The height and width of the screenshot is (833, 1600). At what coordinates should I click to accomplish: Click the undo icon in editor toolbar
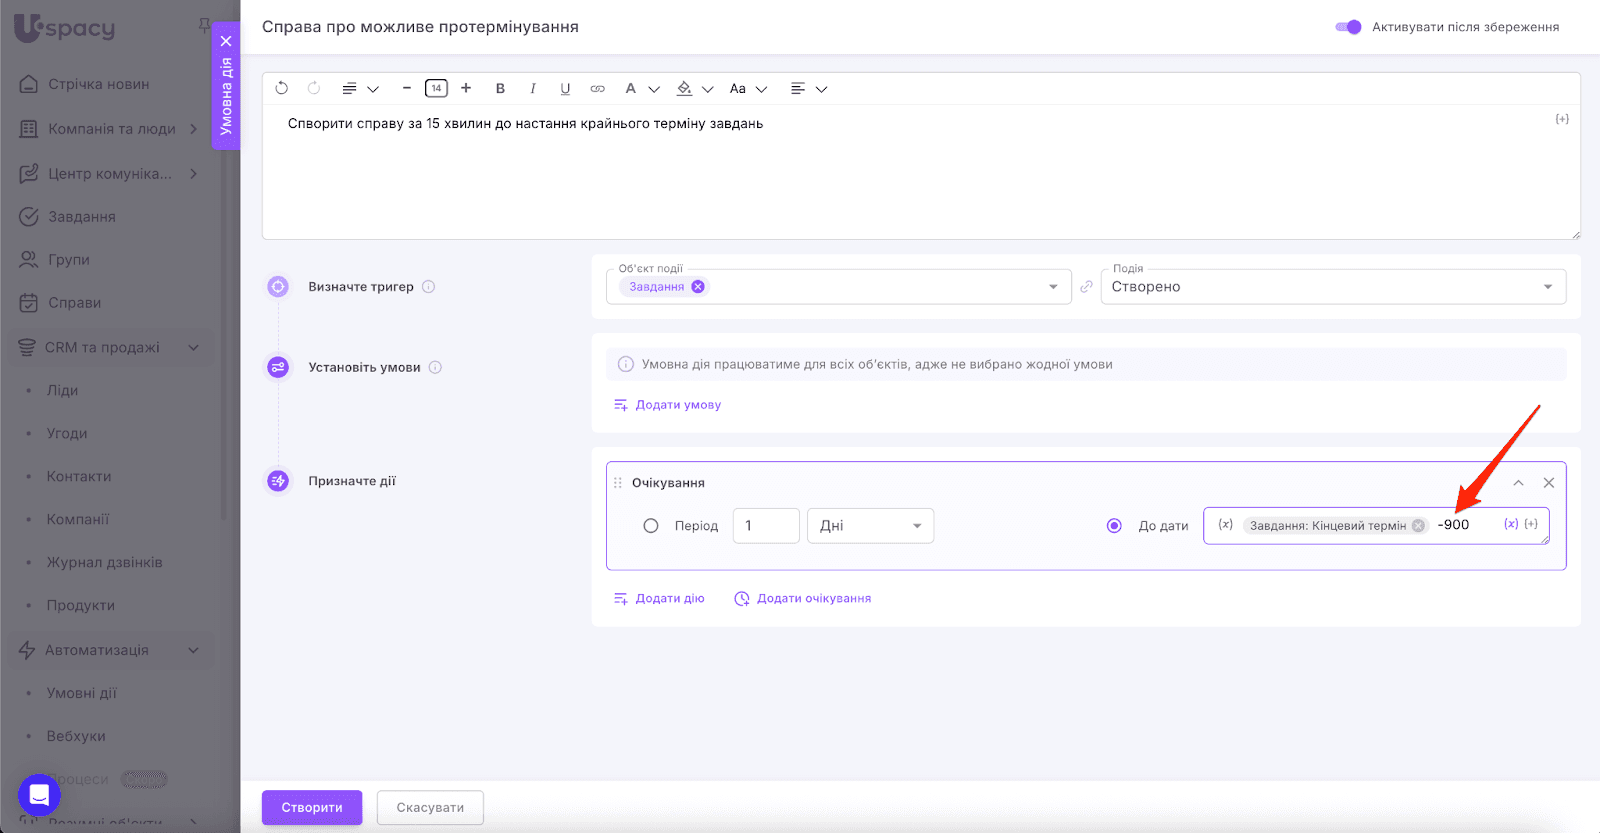(x=282, y=88)
